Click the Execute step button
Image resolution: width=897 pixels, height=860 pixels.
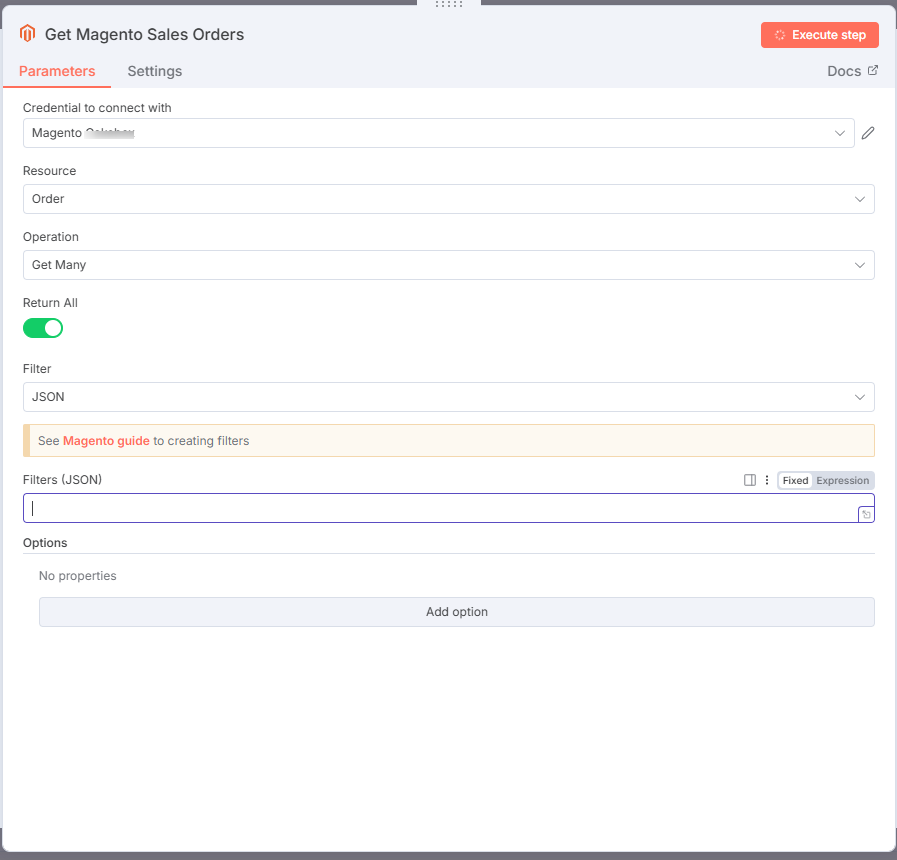point(819,35)
